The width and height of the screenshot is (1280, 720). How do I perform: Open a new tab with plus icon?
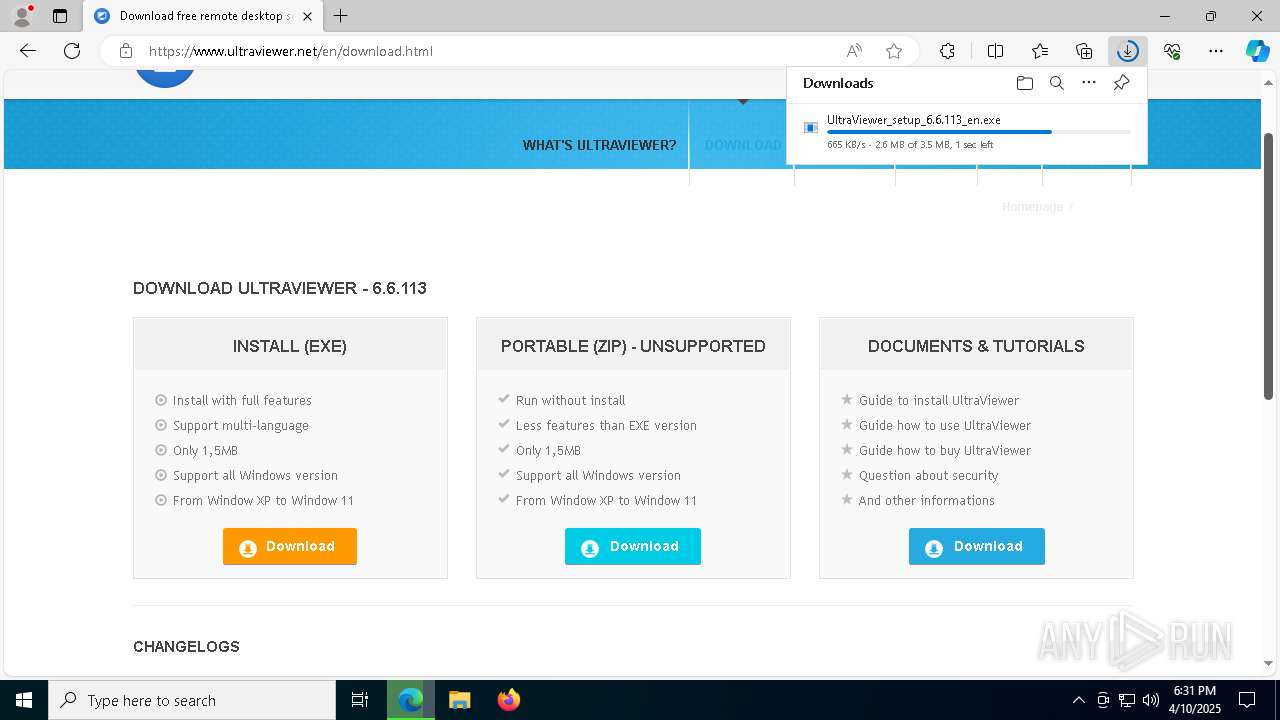341,16
